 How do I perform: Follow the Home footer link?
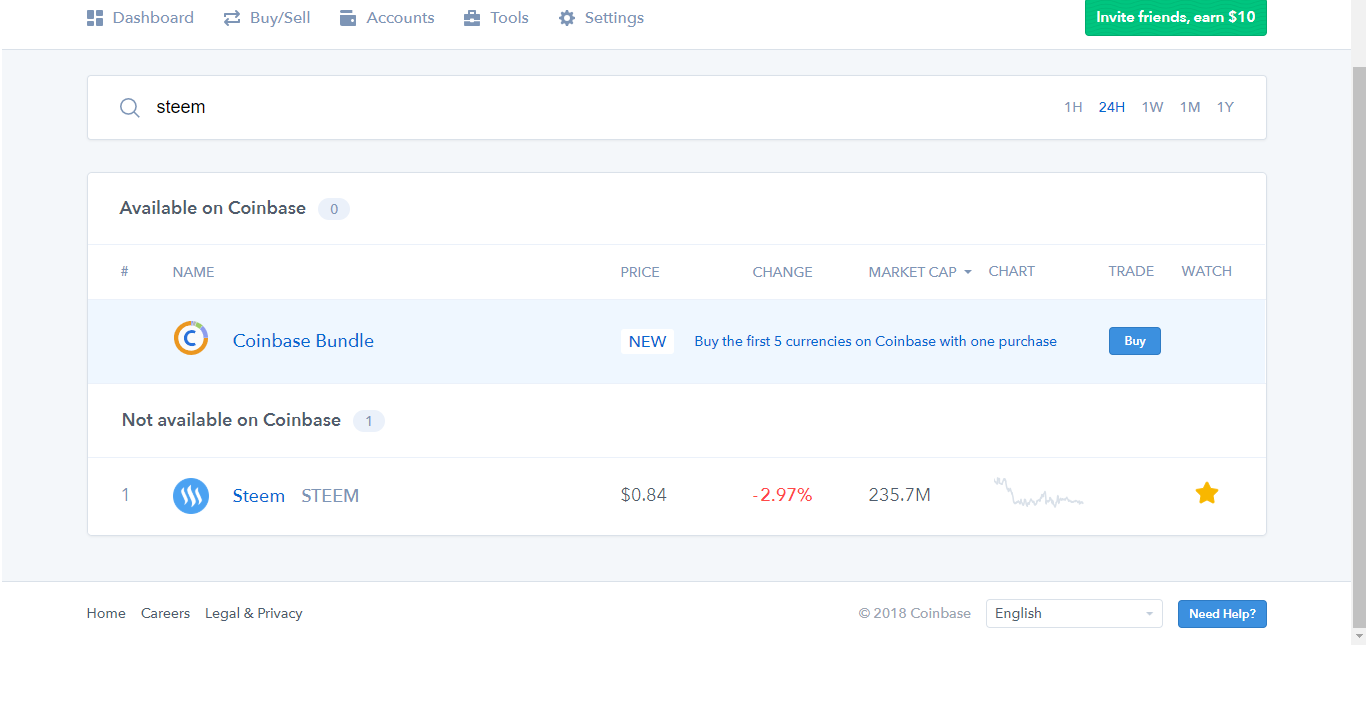point(106,613)
